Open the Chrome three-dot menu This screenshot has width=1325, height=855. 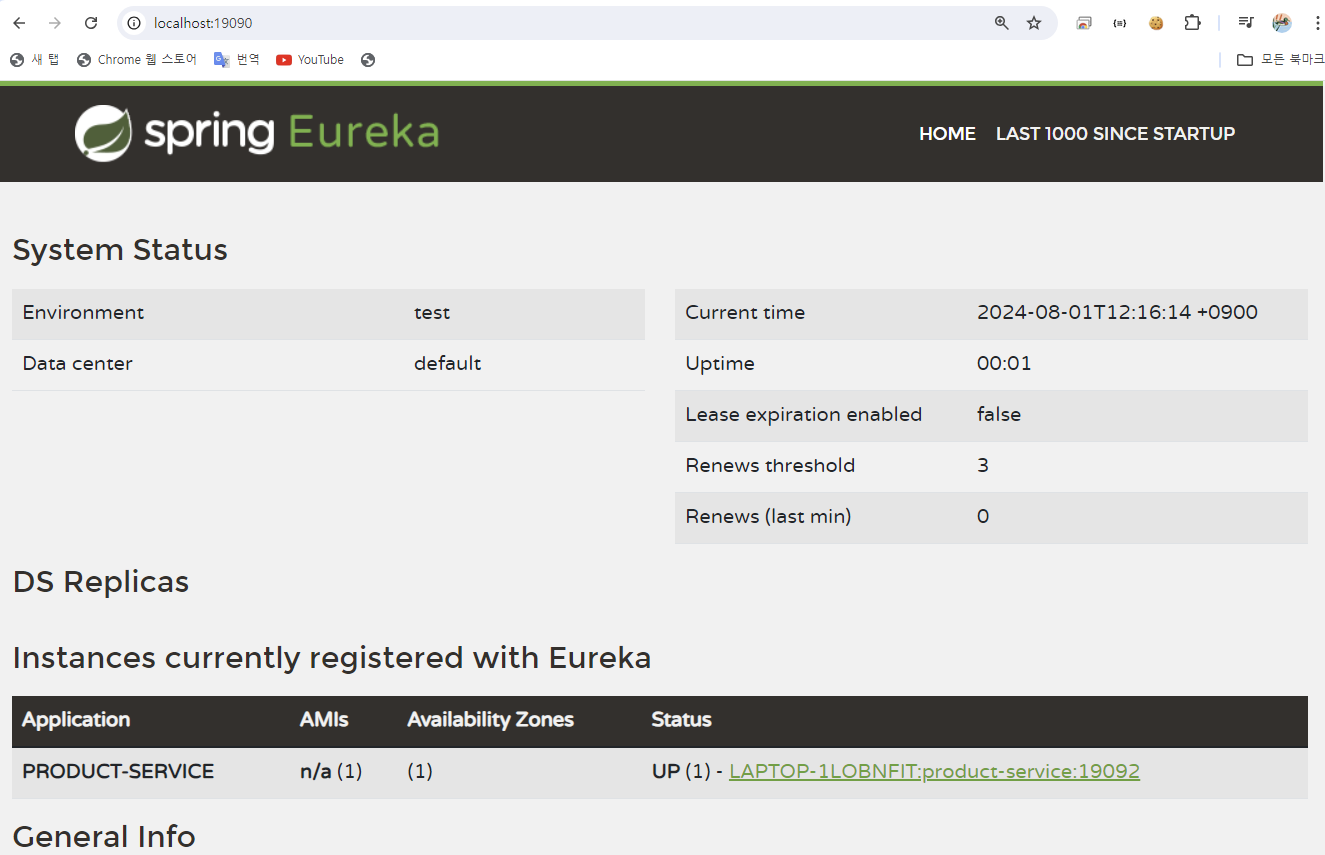[1316, 23]
